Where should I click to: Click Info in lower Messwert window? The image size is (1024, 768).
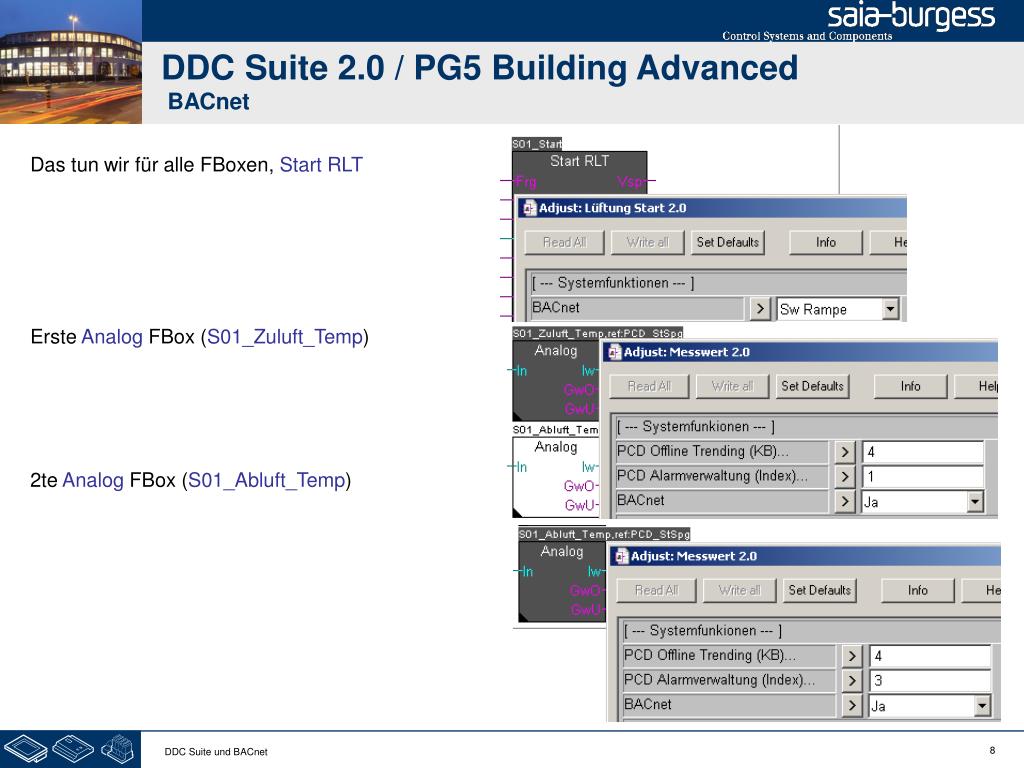click(x=918, y=590)
